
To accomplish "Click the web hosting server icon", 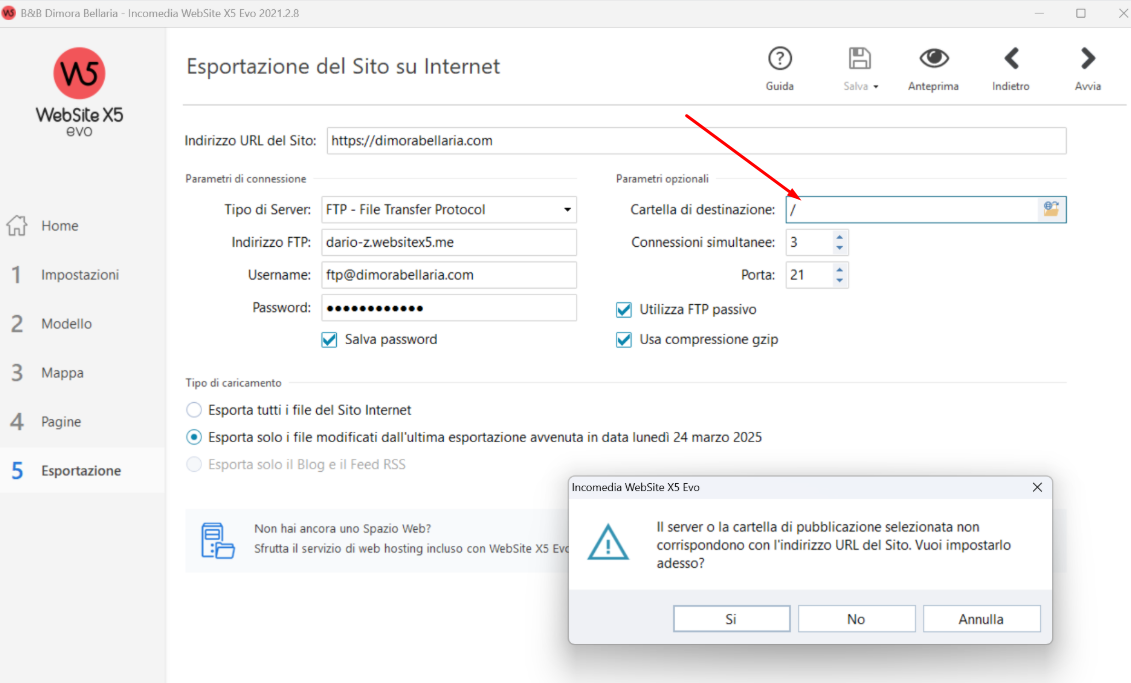I will pos(218,540).
